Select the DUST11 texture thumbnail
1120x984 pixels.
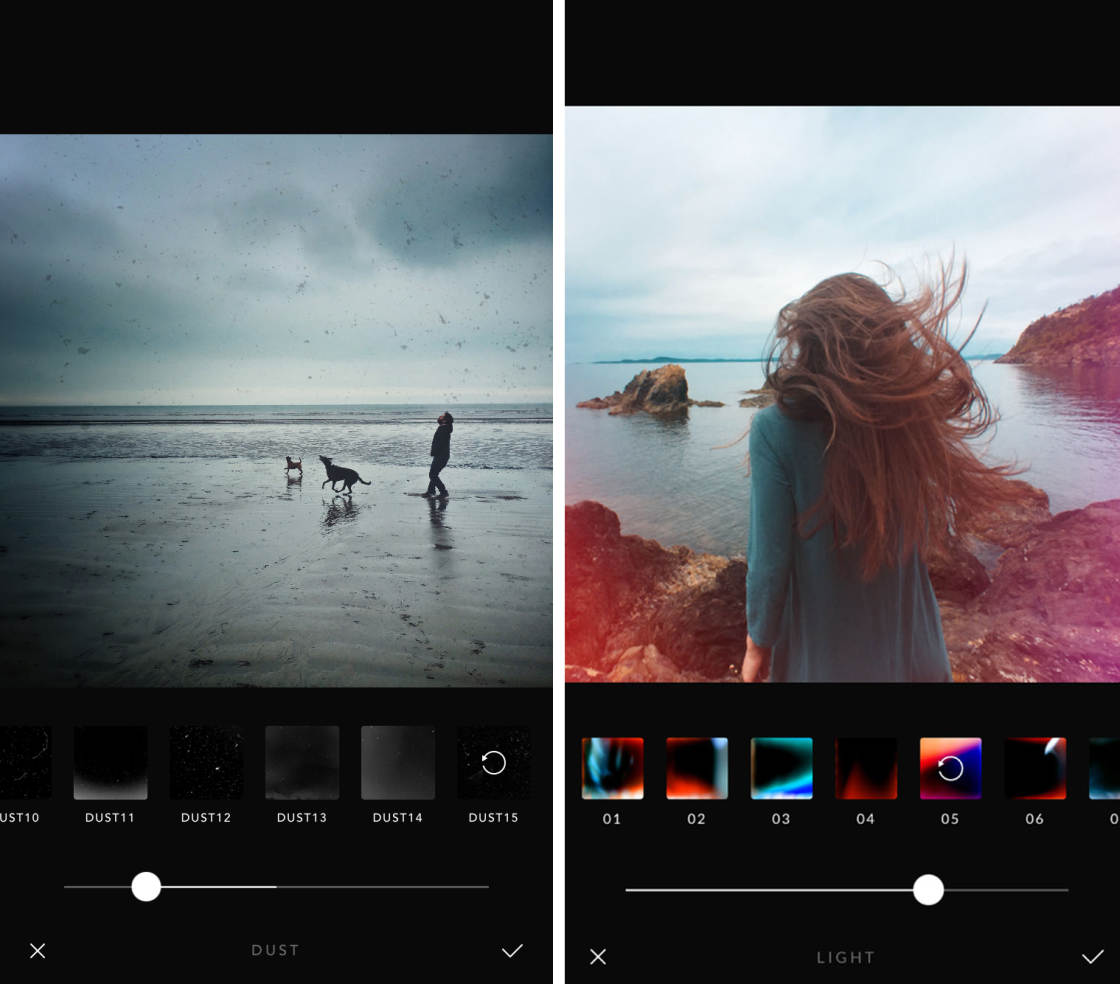111,763
